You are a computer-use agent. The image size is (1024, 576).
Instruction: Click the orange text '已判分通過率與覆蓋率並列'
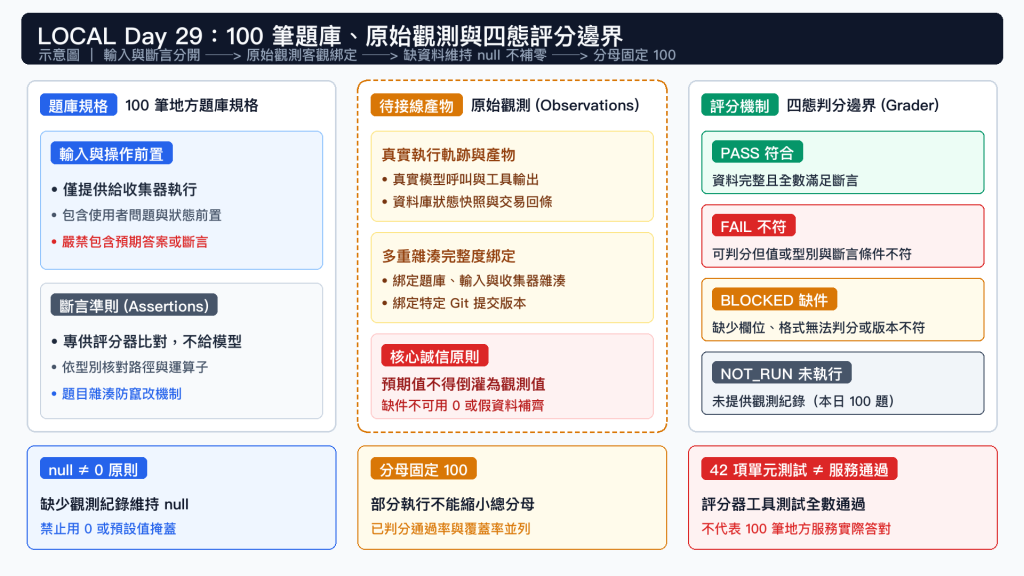pos(451,529)
